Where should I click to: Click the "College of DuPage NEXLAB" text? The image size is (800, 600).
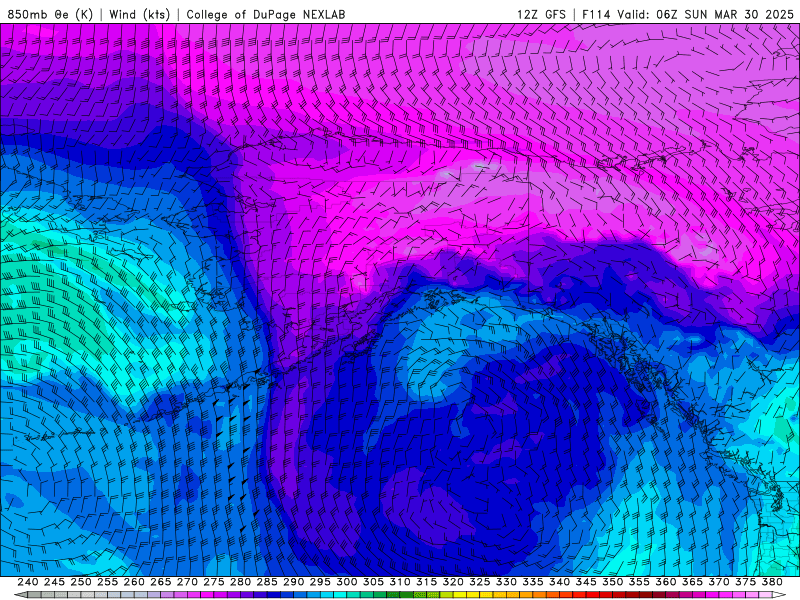point(266,14)
